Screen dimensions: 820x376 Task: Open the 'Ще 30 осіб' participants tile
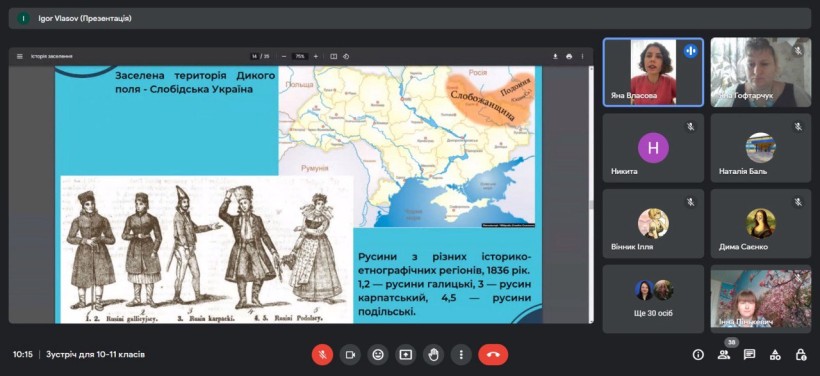point(653,299)
